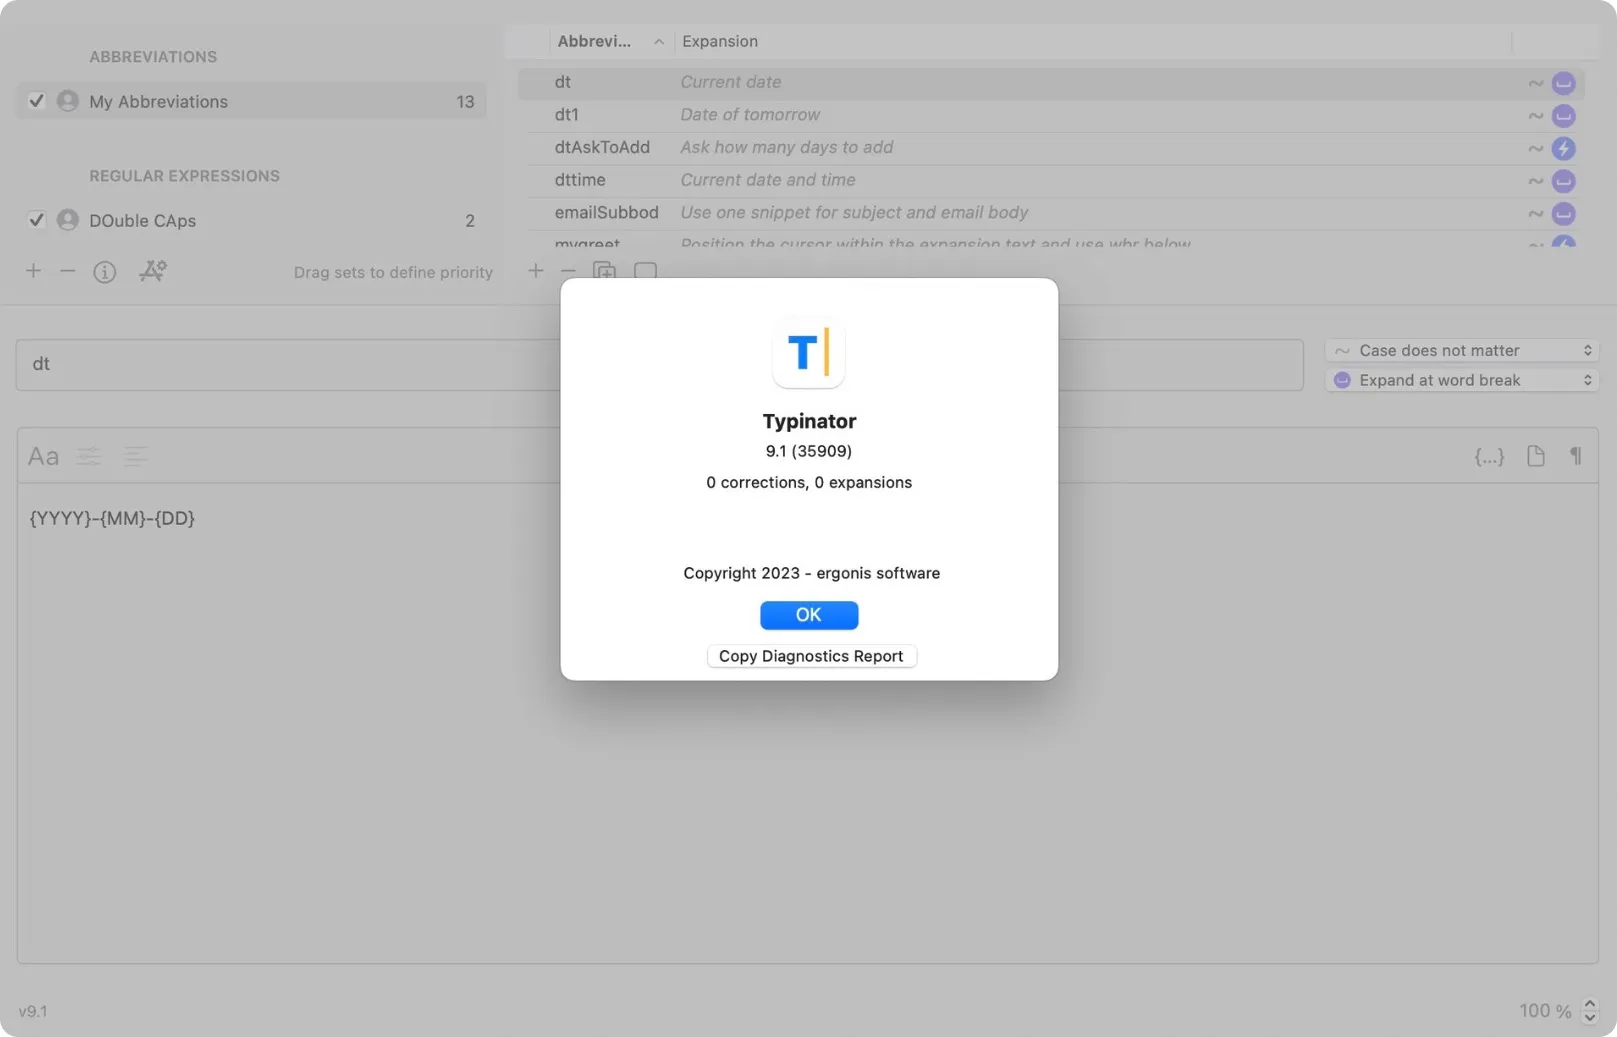Click the document page icon
This screenshot has height=1037, width=1617.
tap(1536, 457)
